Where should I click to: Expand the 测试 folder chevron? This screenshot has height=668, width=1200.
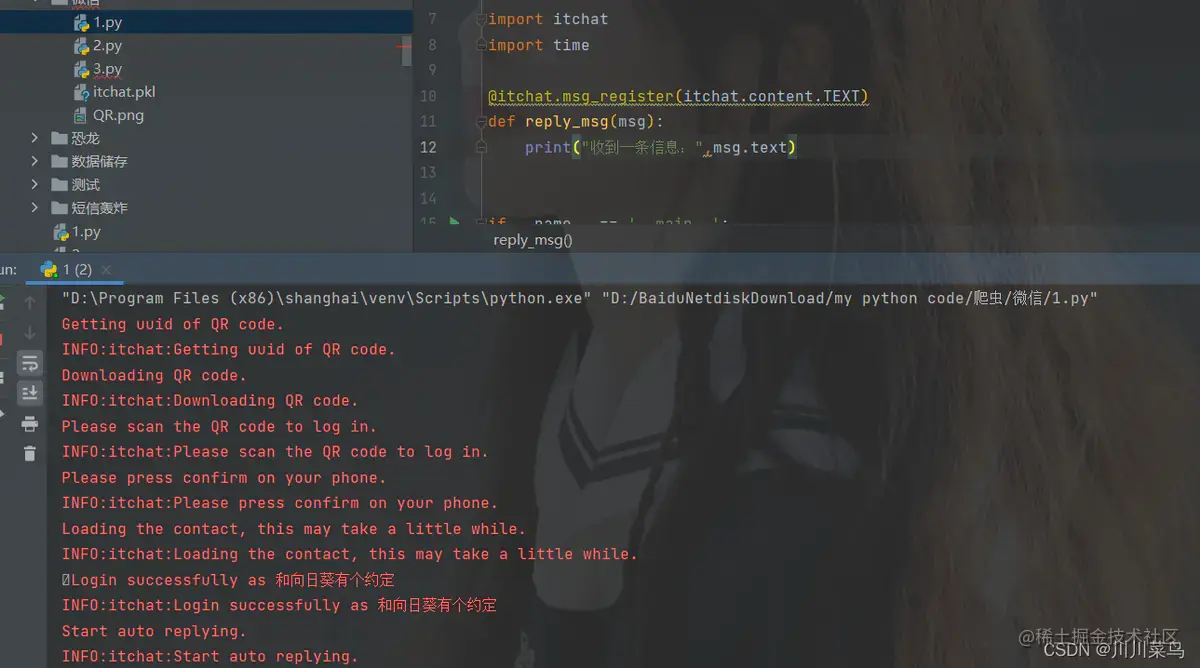coord(34,185)
